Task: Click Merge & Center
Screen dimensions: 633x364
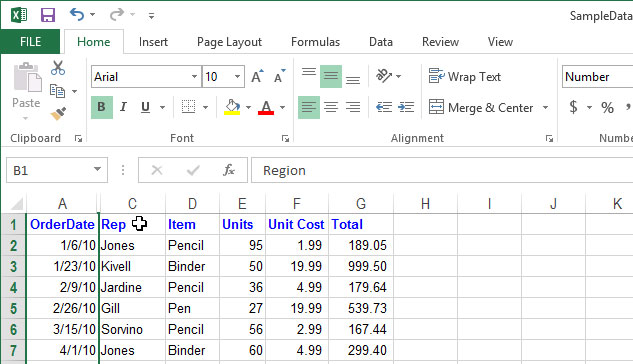Action: click(481, 108)
